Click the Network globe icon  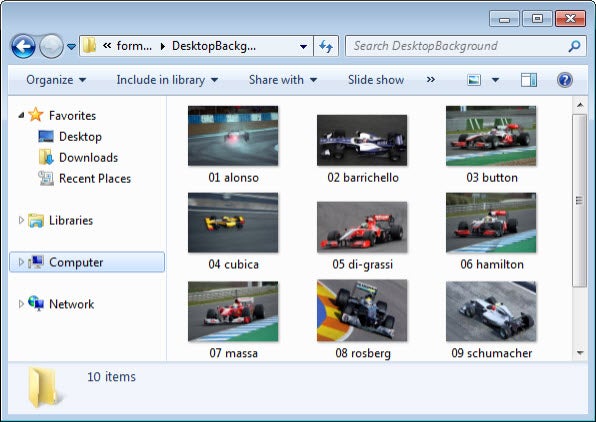pyautogui.click(x=36, y=303)
